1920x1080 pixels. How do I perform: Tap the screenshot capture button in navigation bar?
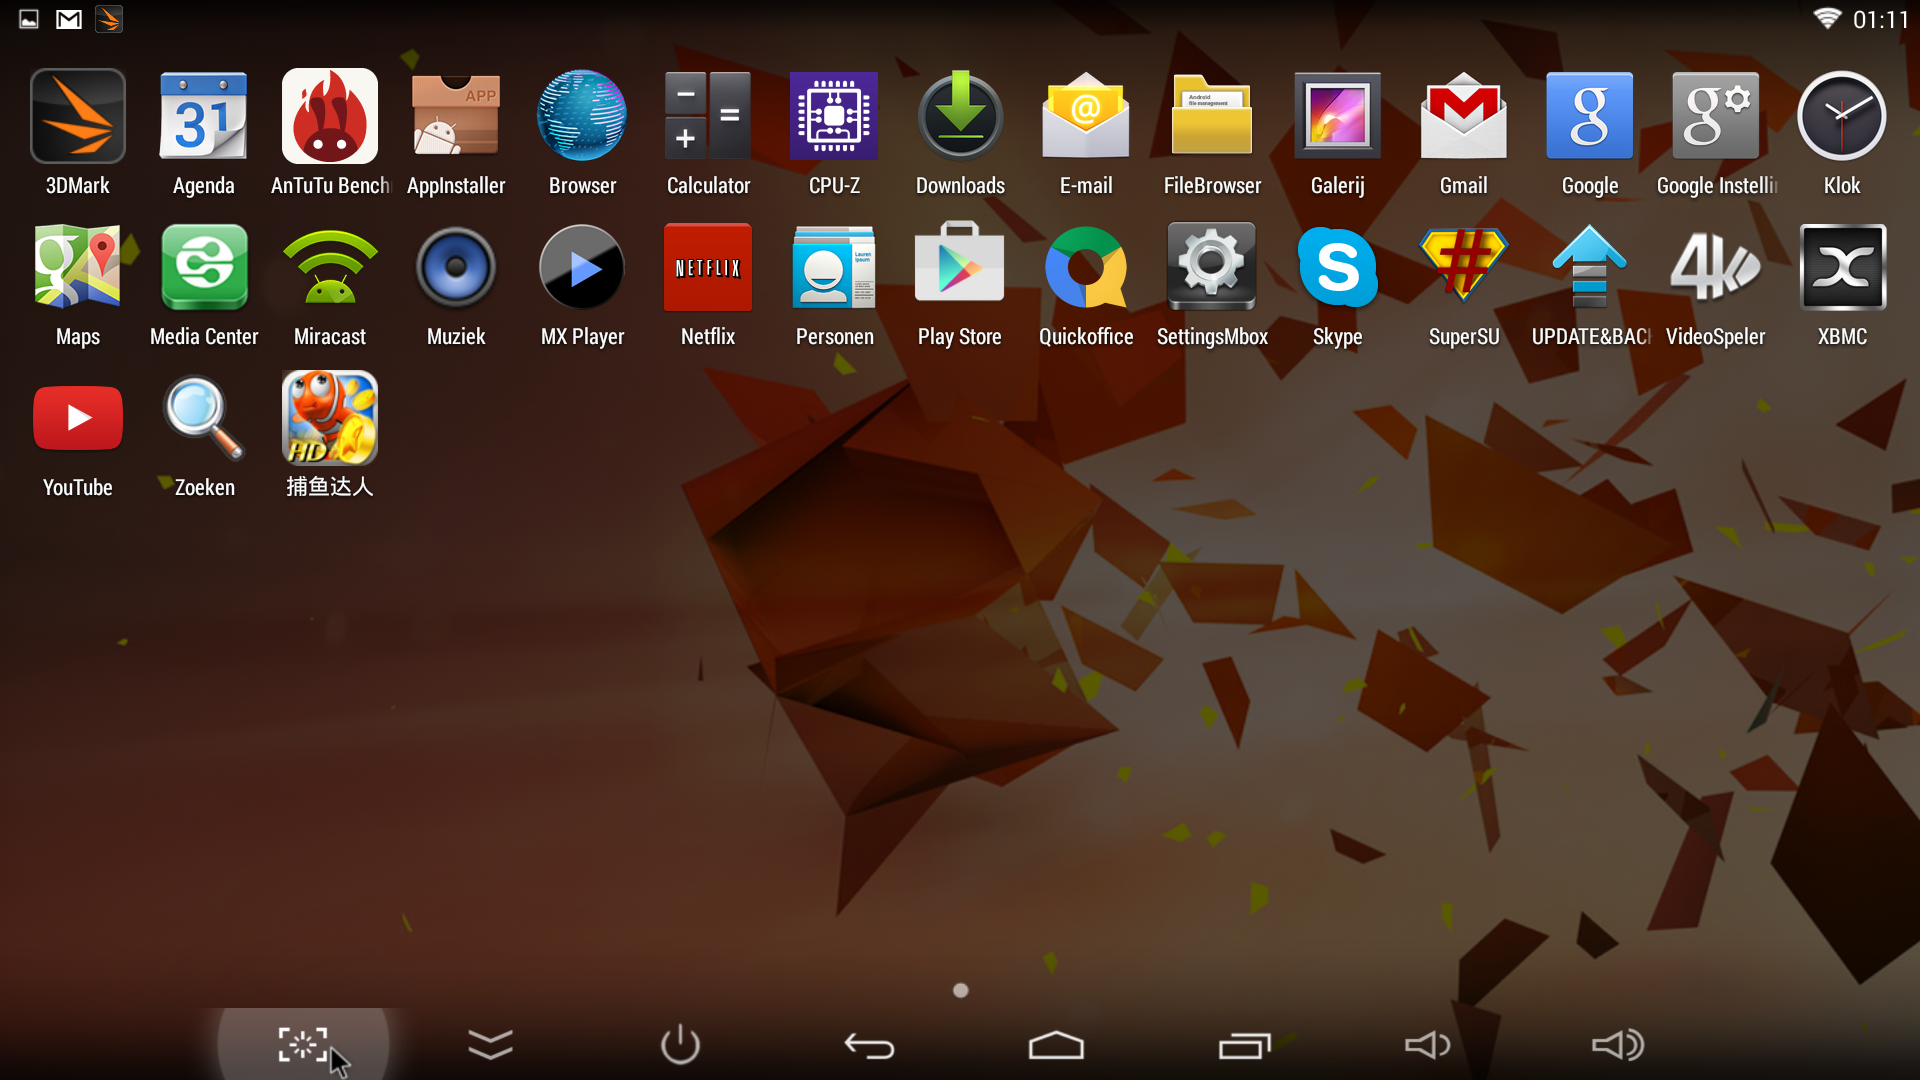coord(303,1045)
